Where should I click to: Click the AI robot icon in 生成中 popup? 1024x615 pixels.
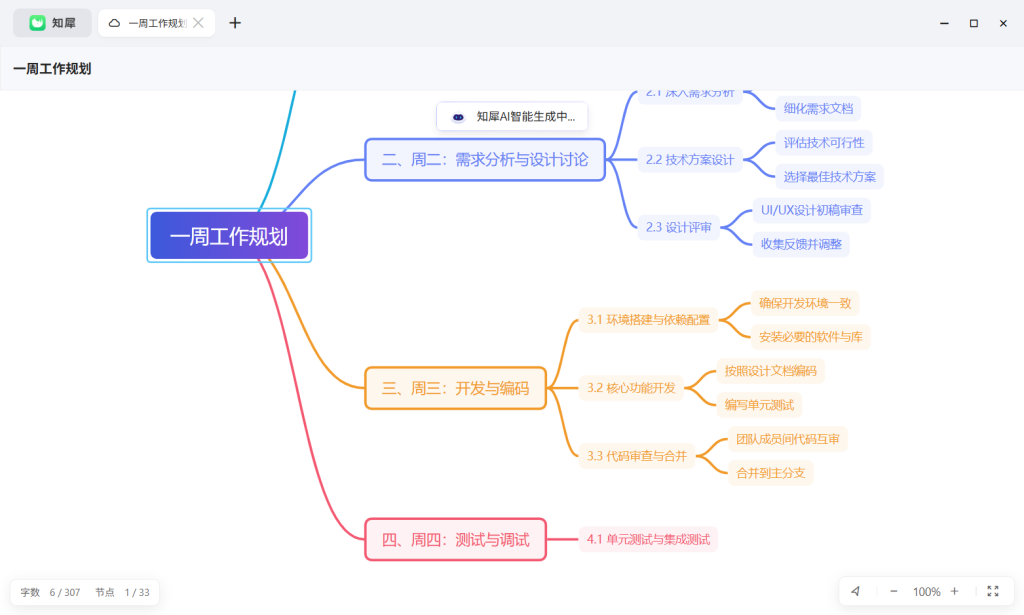[458, 117]
